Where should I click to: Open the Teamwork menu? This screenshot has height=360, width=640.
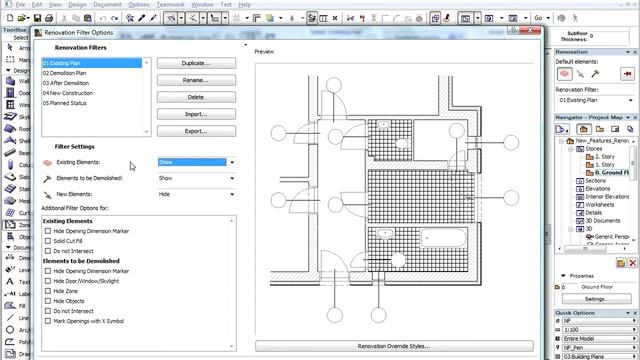[x=170, y=4]
